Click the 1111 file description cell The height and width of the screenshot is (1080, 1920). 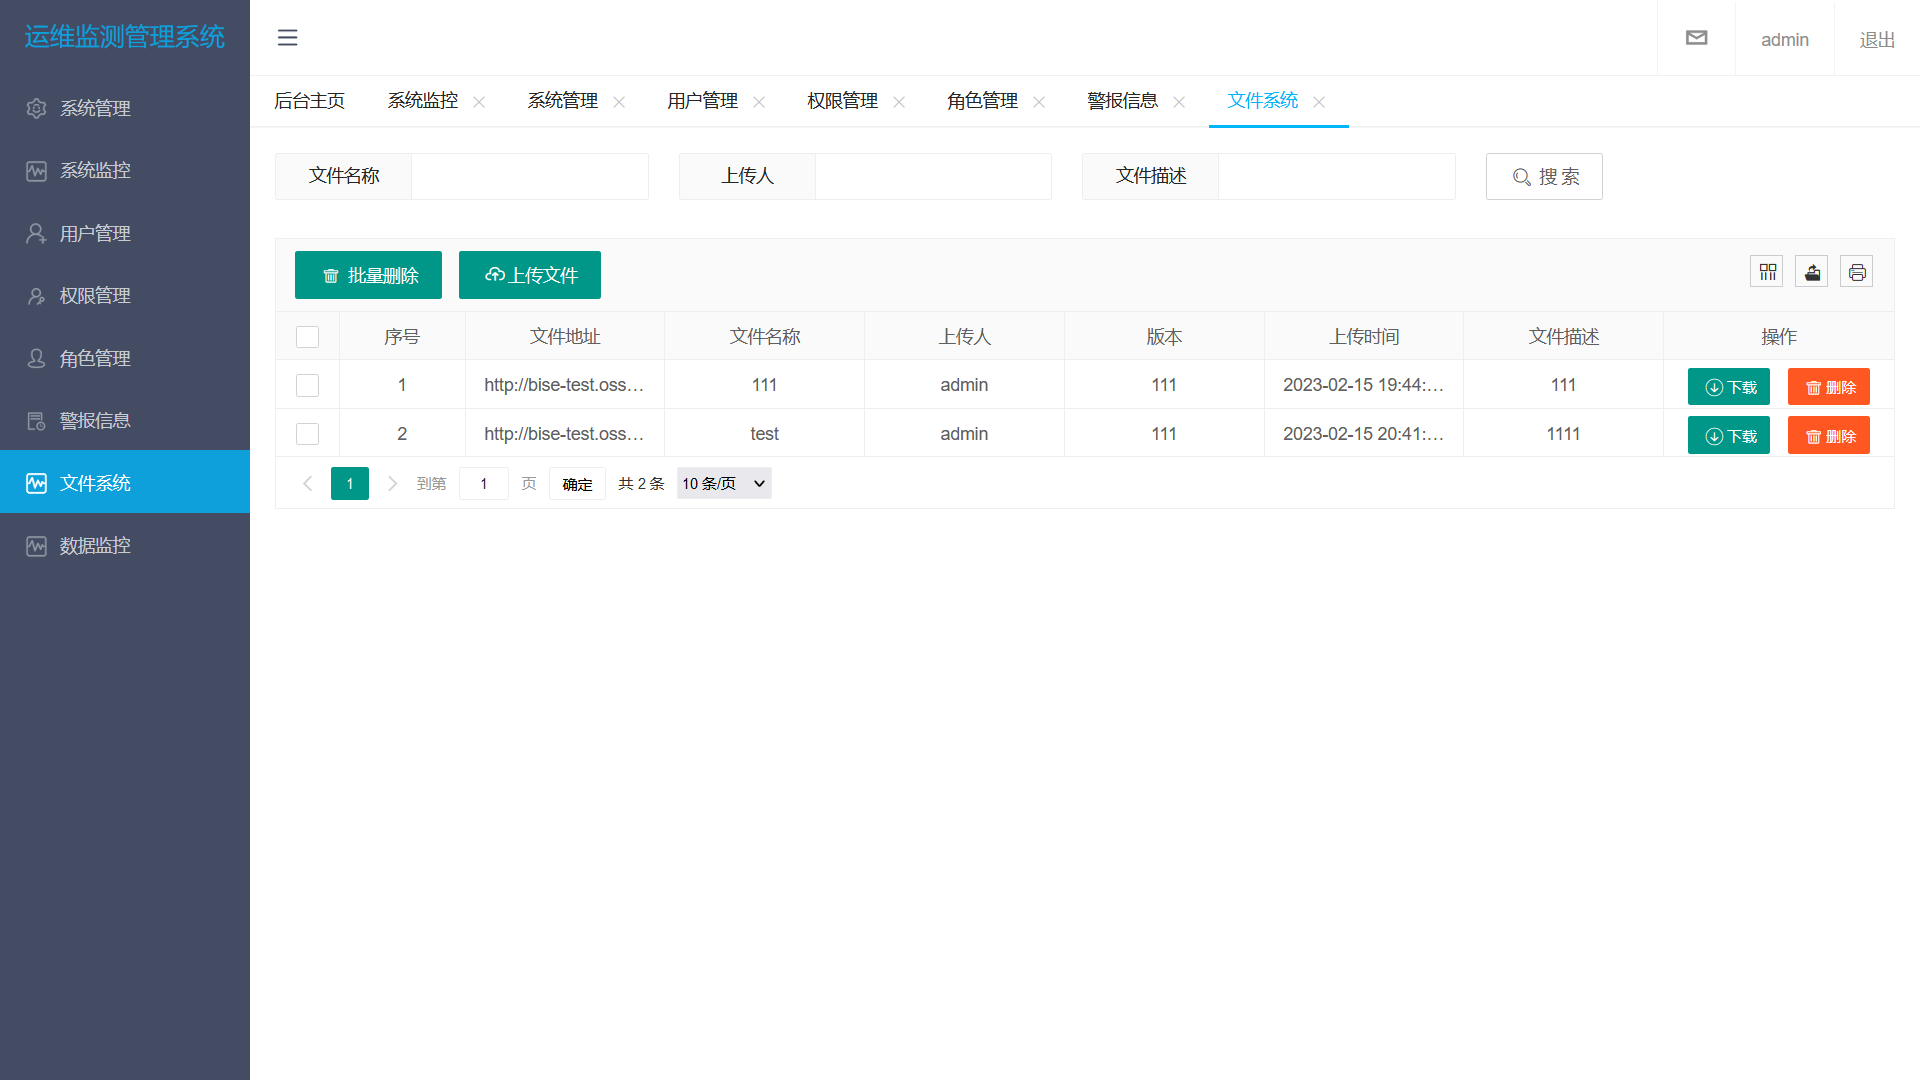pos(1564,434)
